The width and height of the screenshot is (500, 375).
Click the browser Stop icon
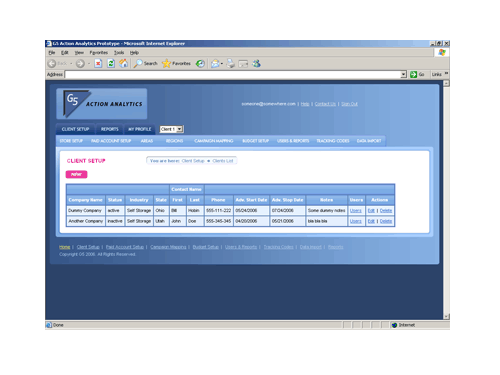pos(98,63)
